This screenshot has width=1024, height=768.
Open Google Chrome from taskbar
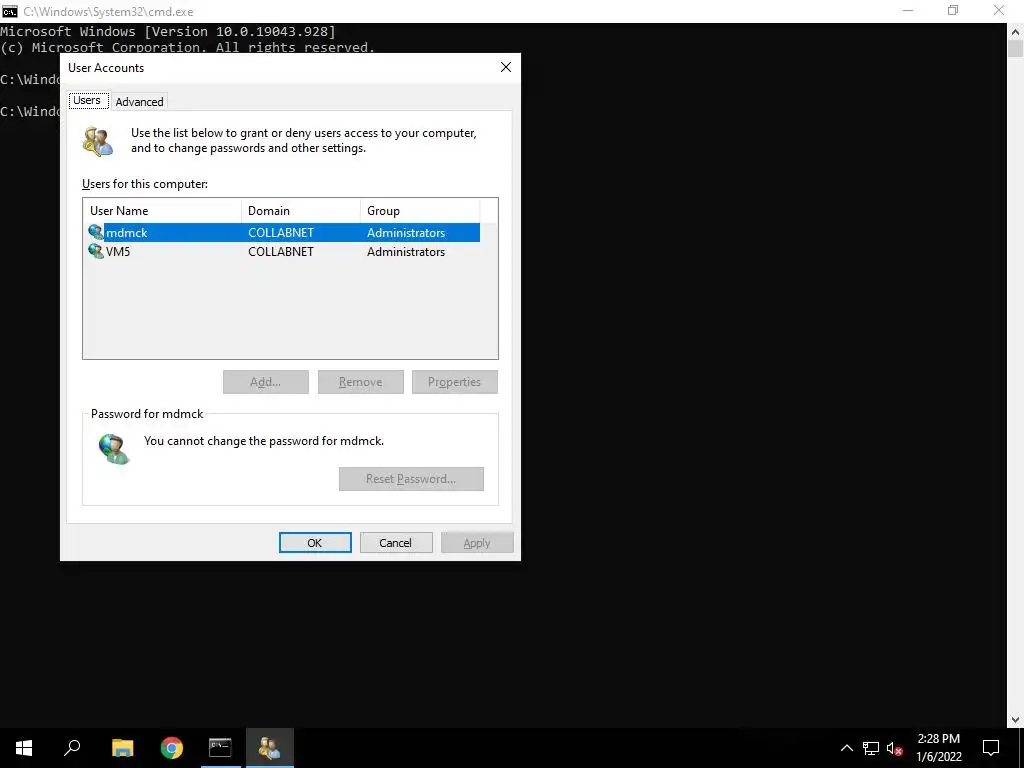click(172, 748)
